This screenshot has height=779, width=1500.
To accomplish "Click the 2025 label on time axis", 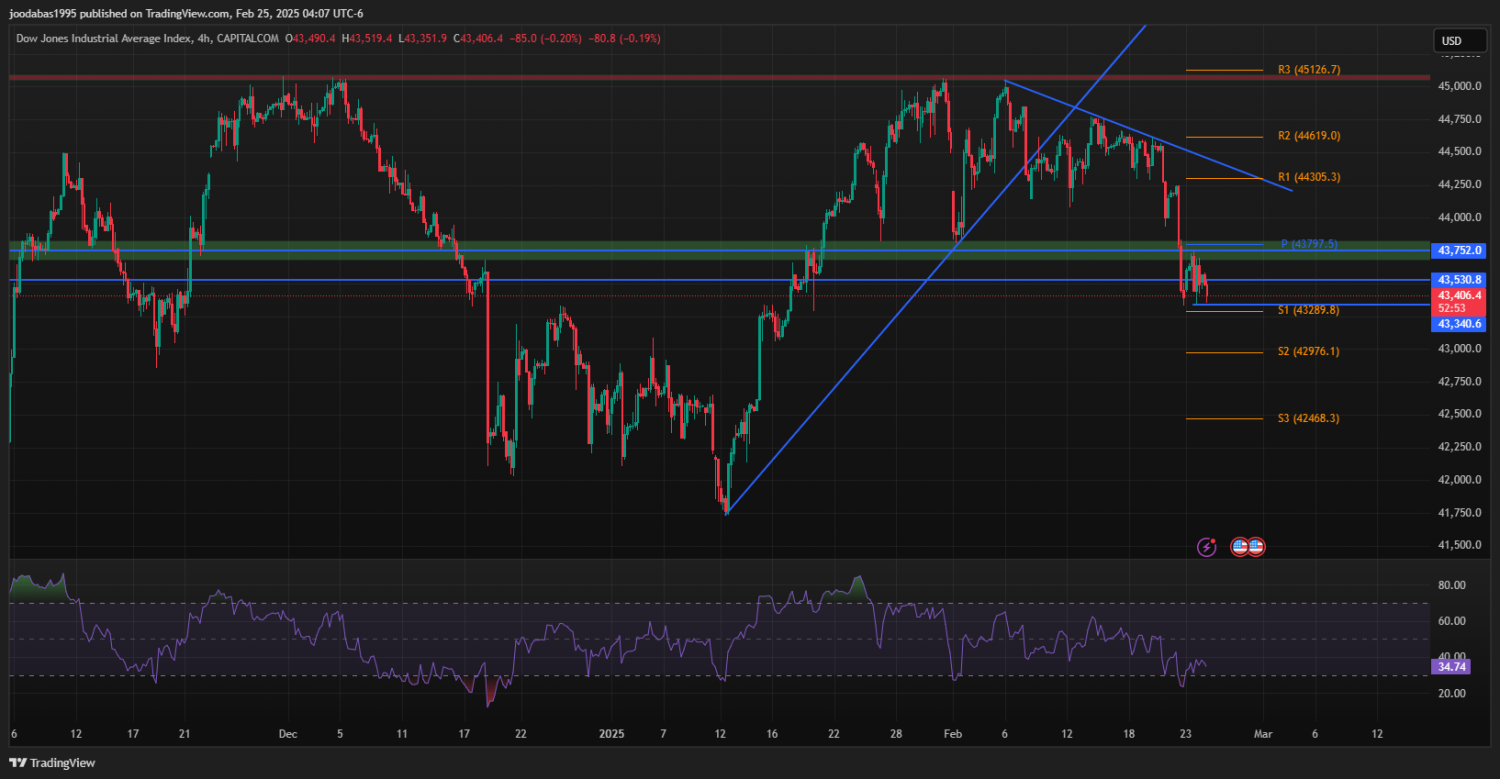I will click(x=611, y=733).
